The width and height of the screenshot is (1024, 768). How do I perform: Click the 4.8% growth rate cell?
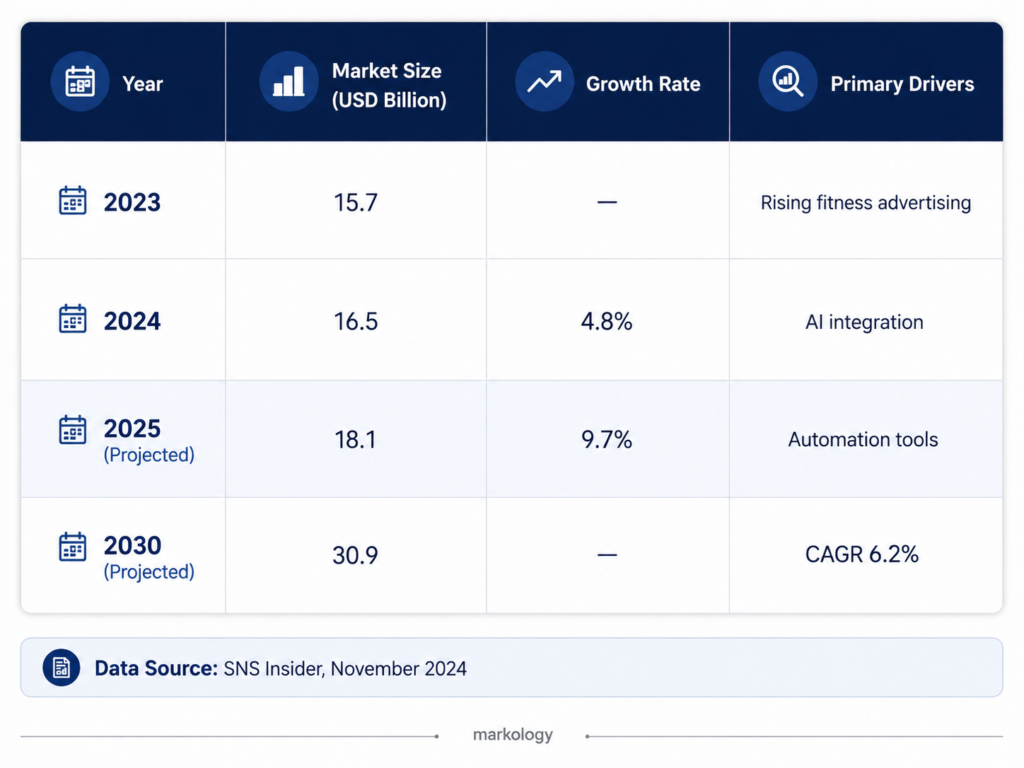(607, 321)
